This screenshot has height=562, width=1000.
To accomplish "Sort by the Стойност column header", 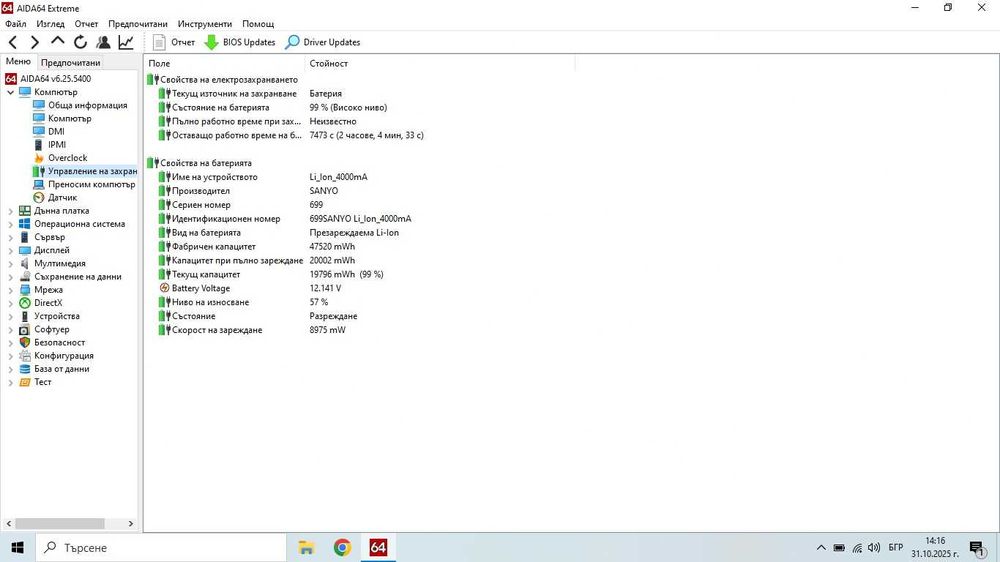I will 439,63.
